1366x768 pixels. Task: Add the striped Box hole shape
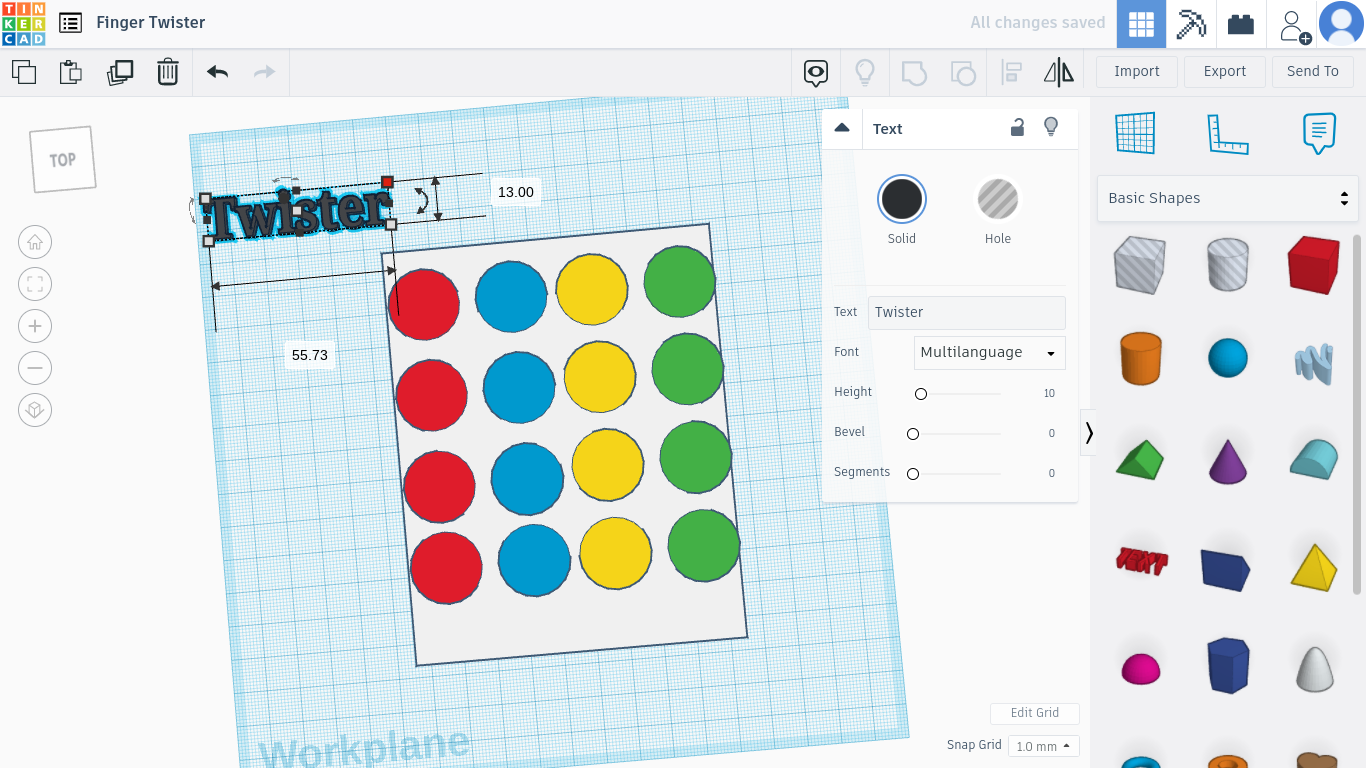1139,265
